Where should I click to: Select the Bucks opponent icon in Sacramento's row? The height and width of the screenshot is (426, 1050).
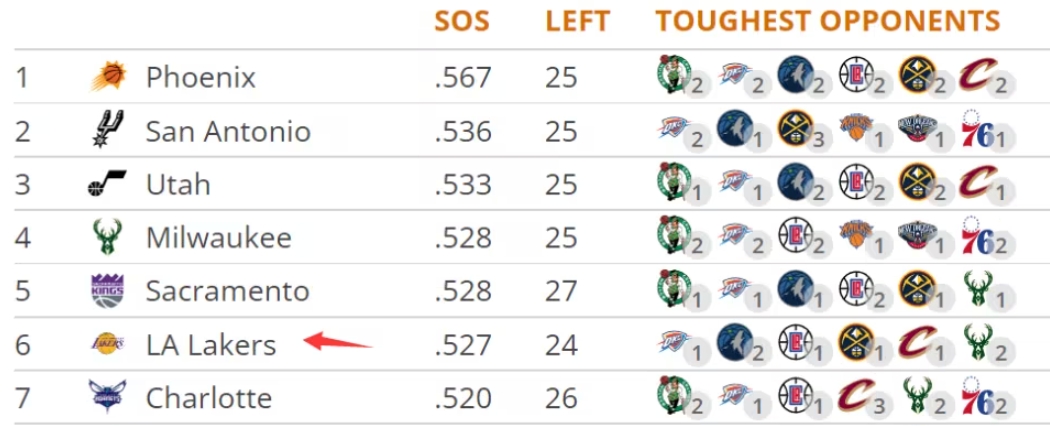pyautogui.click(x=975, y=289)
